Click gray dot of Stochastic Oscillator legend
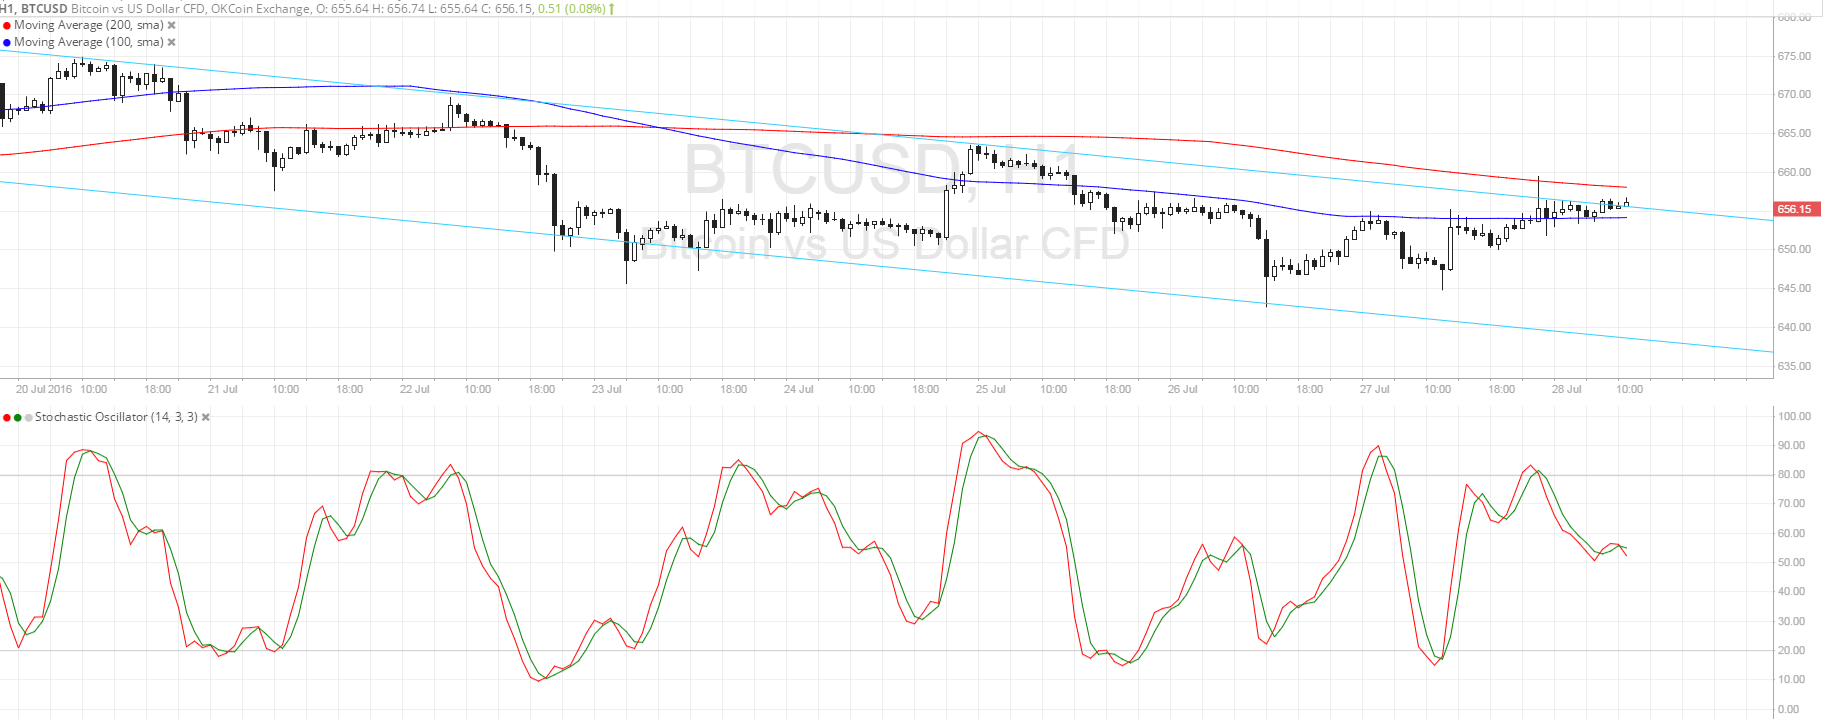This screenshot has width=1823, height=721. [x=29, y=418]
